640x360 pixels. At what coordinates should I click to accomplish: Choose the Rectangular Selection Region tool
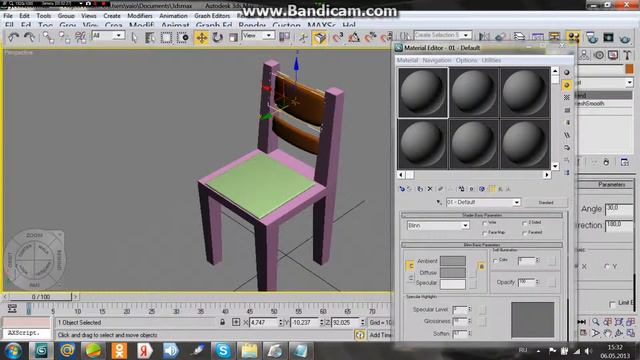(x=166, y=38)
